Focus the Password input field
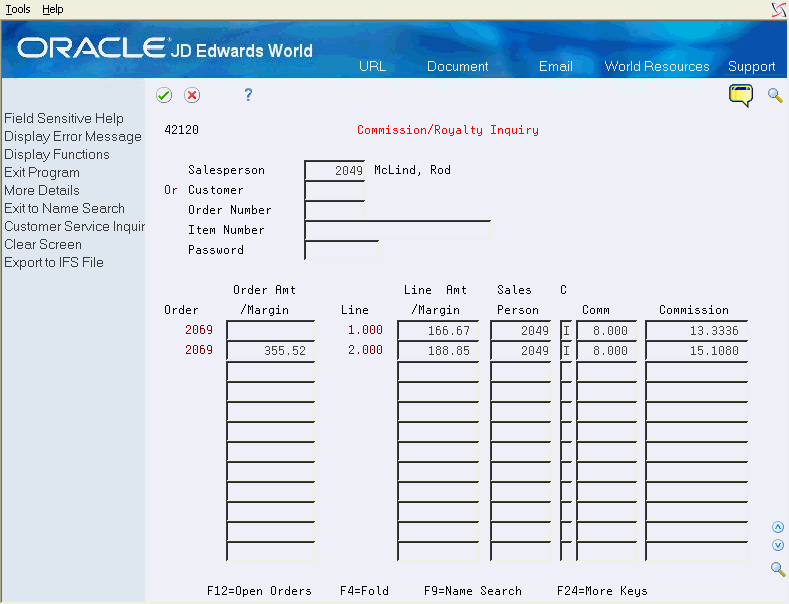 click(x=342, y=250)
